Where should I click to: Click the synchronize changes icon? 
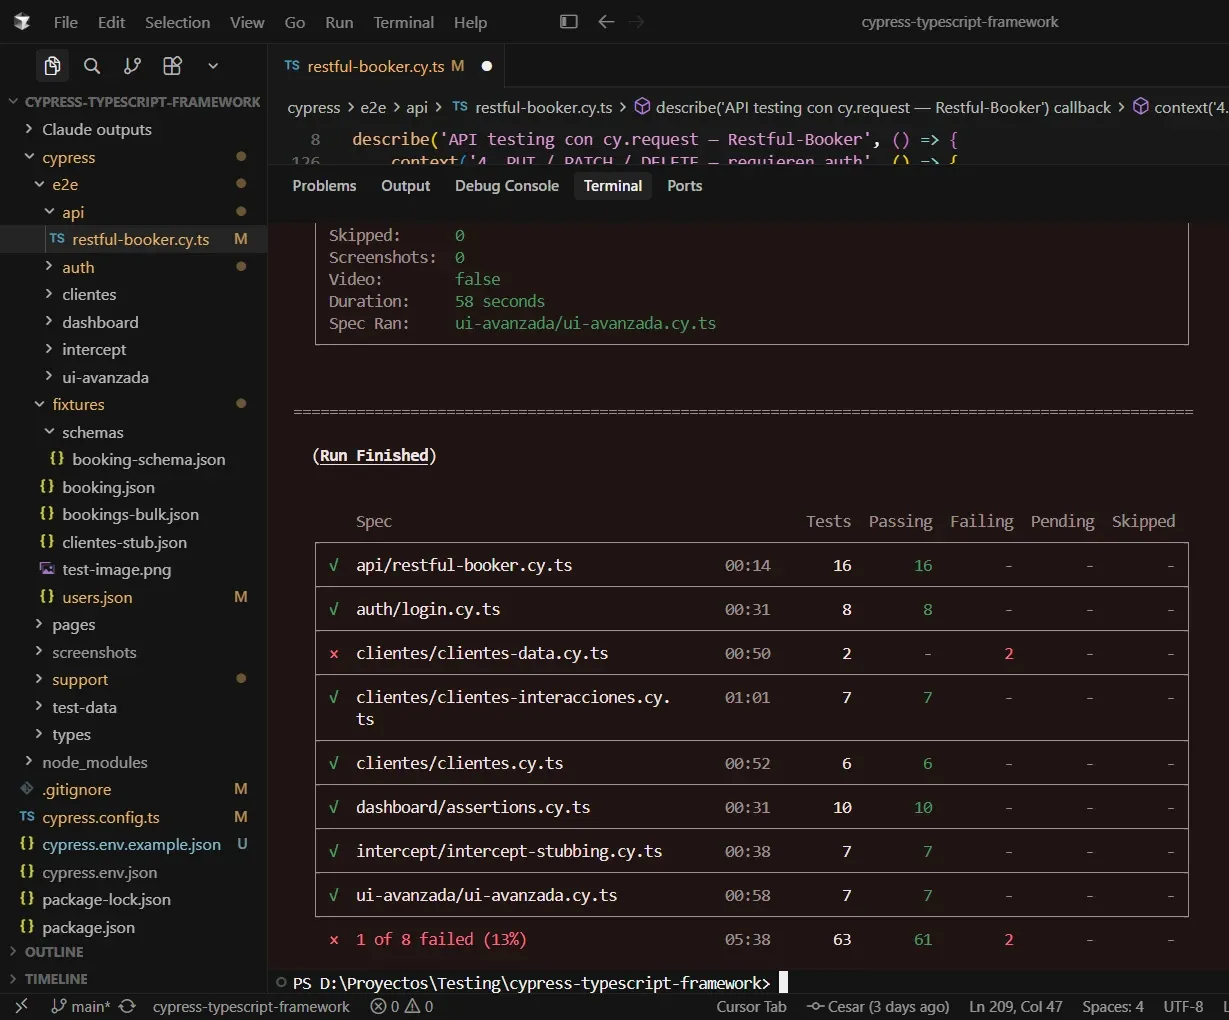pyautogui.click(x=127, y=1007)
